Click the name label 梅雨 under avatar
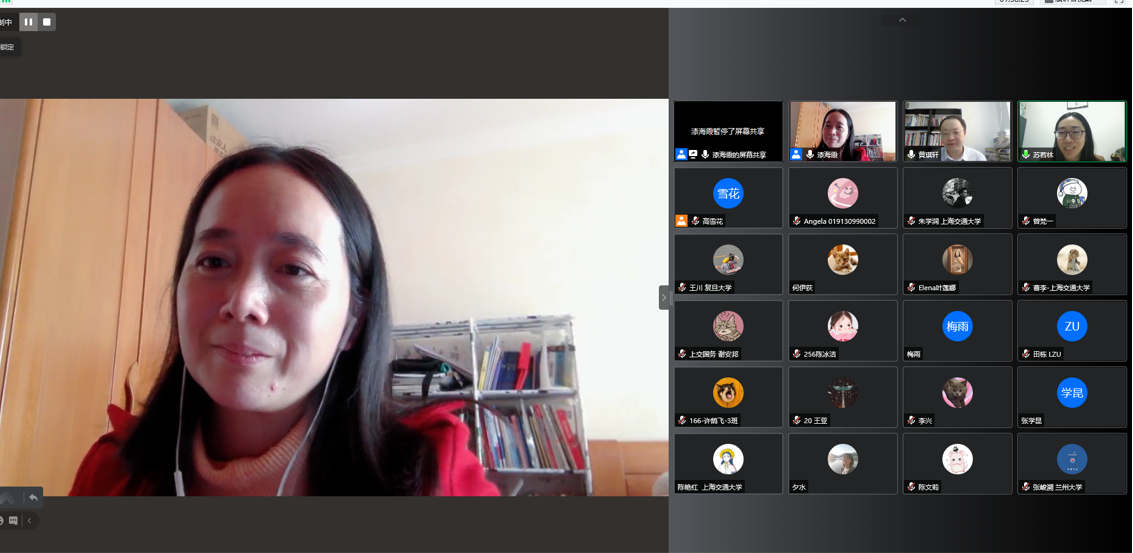 (x=914, y=354)
